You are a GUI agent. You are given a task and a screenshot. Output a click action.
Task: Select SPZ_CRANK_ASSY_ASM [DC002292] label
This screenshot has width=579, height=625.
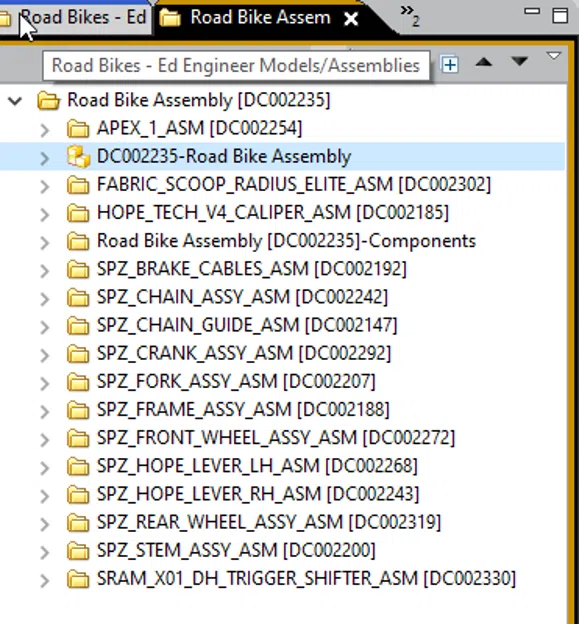click(x=244, y=354)
